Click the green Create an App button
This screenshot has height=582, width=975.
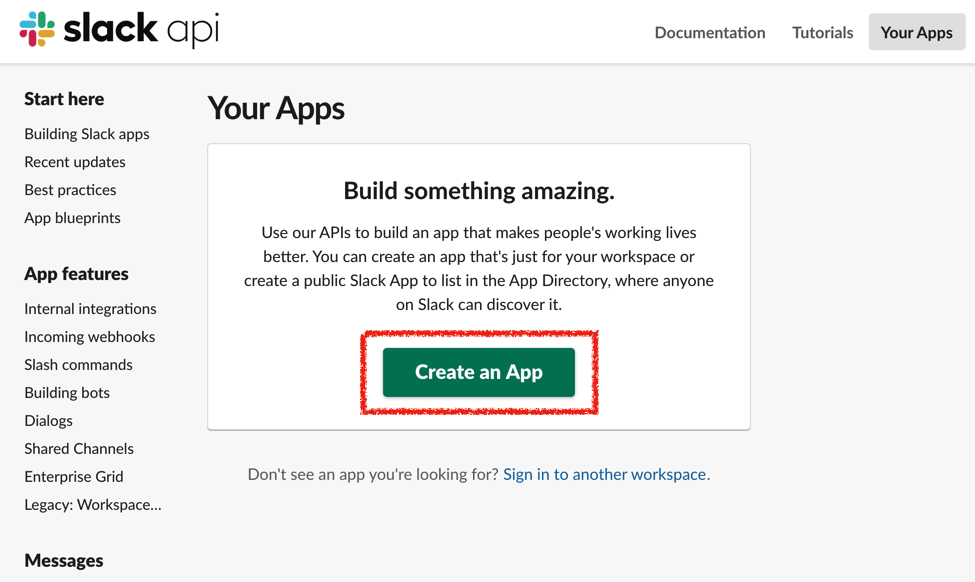[479, 372]
